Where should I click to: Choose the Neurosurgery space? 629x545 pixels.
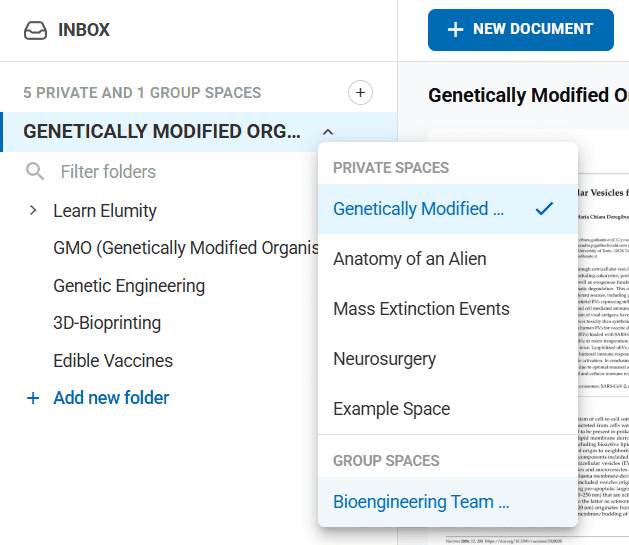pyautogui.click(x=384, y=359)
